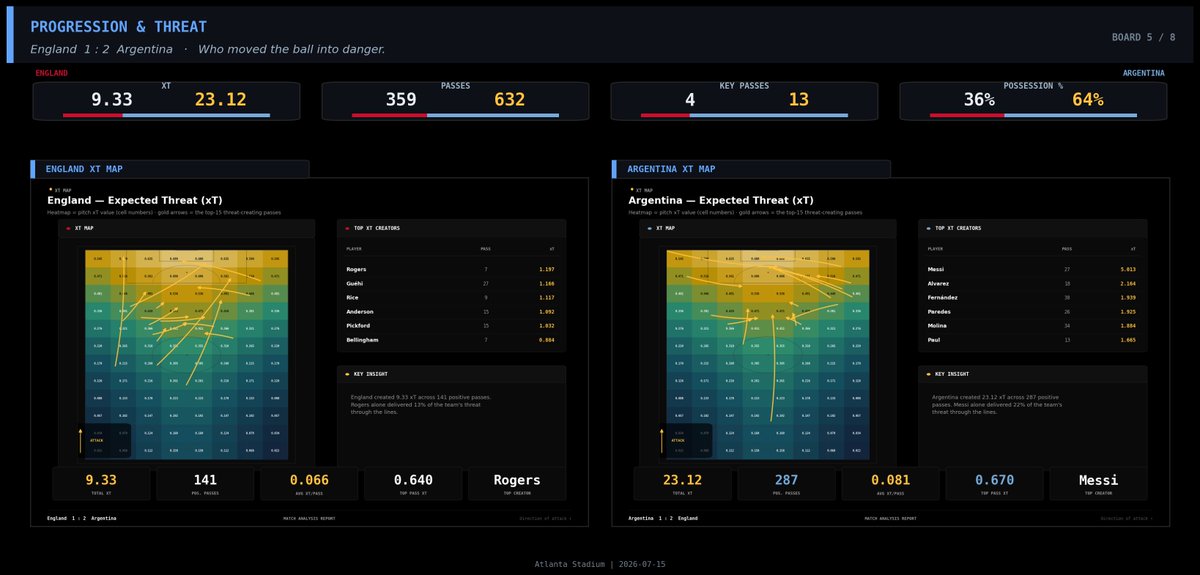Click Argentina's xT value 23.12 in the XT card
This screenshot has width=1200, height=575.
tap(220, 100)
